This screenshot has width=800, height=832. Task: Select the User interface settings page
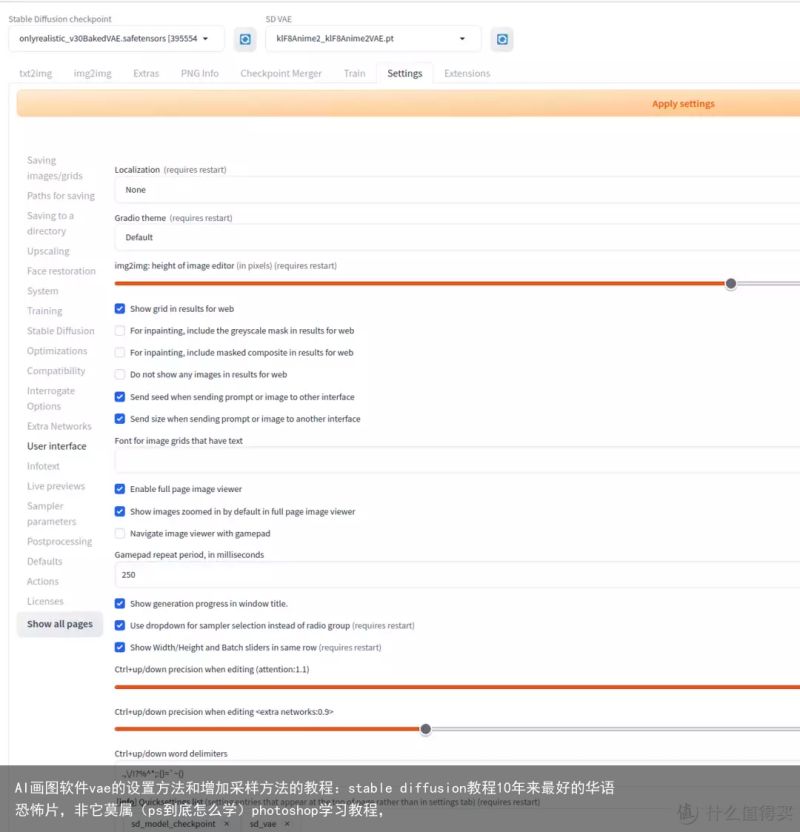[x=57, y=446]
